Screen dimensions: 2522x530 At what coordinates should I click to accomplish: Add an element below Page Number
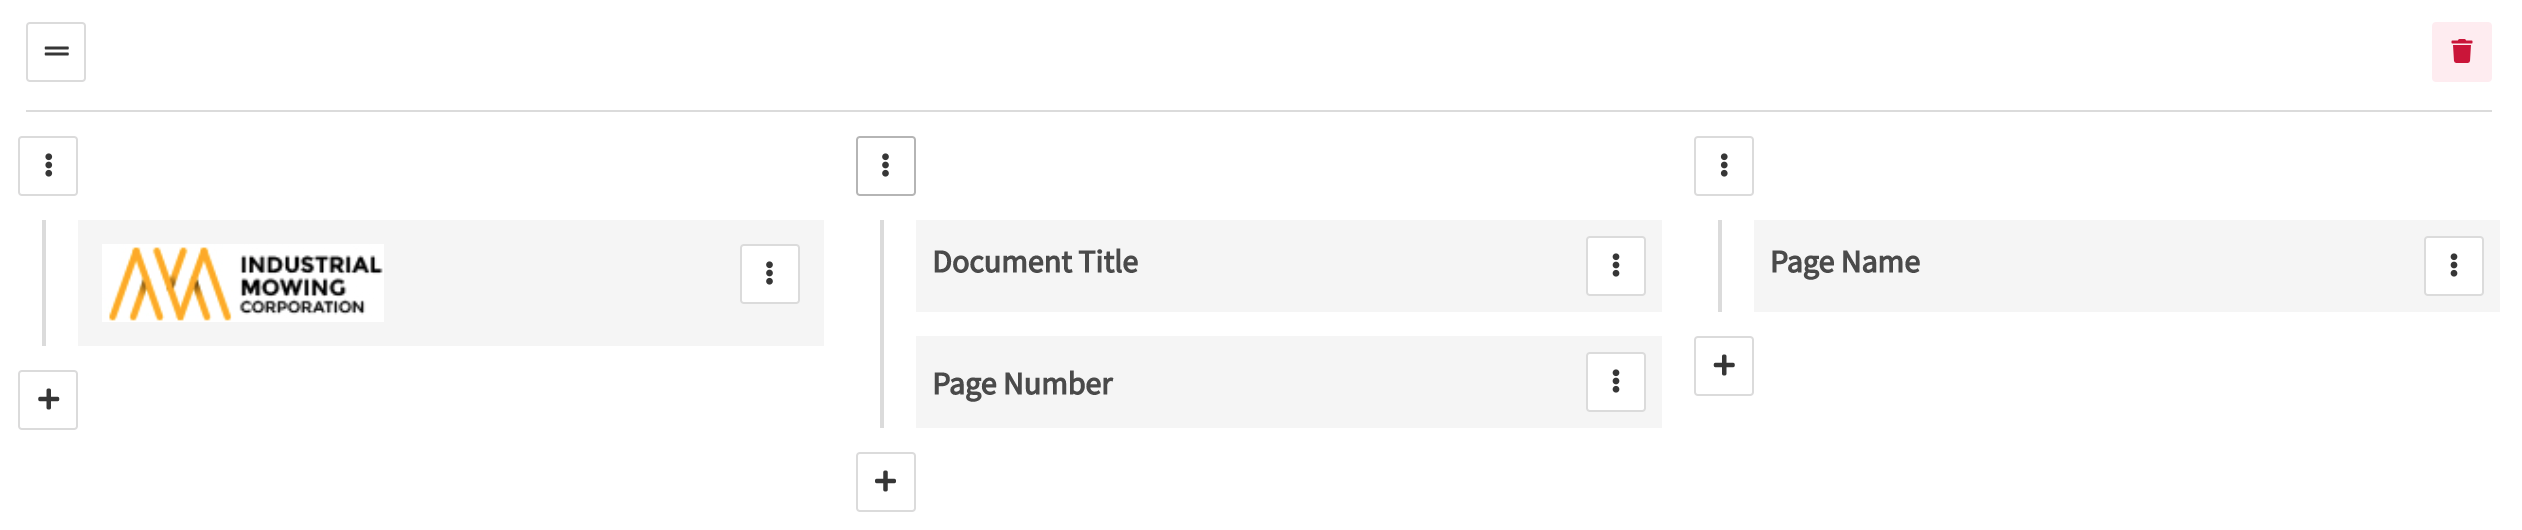point(885,482)
